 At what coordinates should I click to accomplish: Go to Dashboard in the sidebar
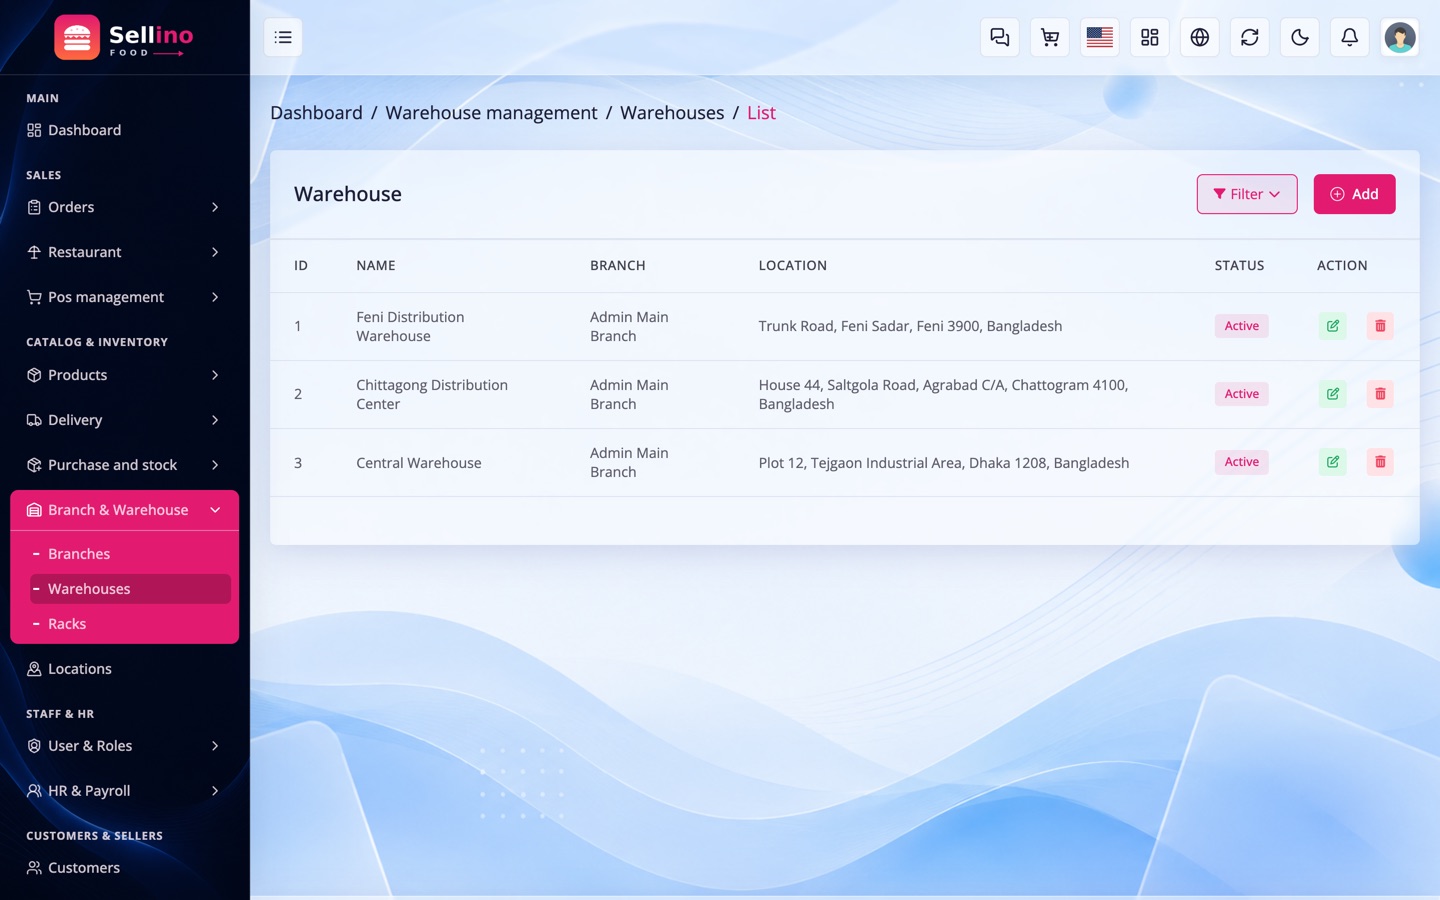click(124, 130)
